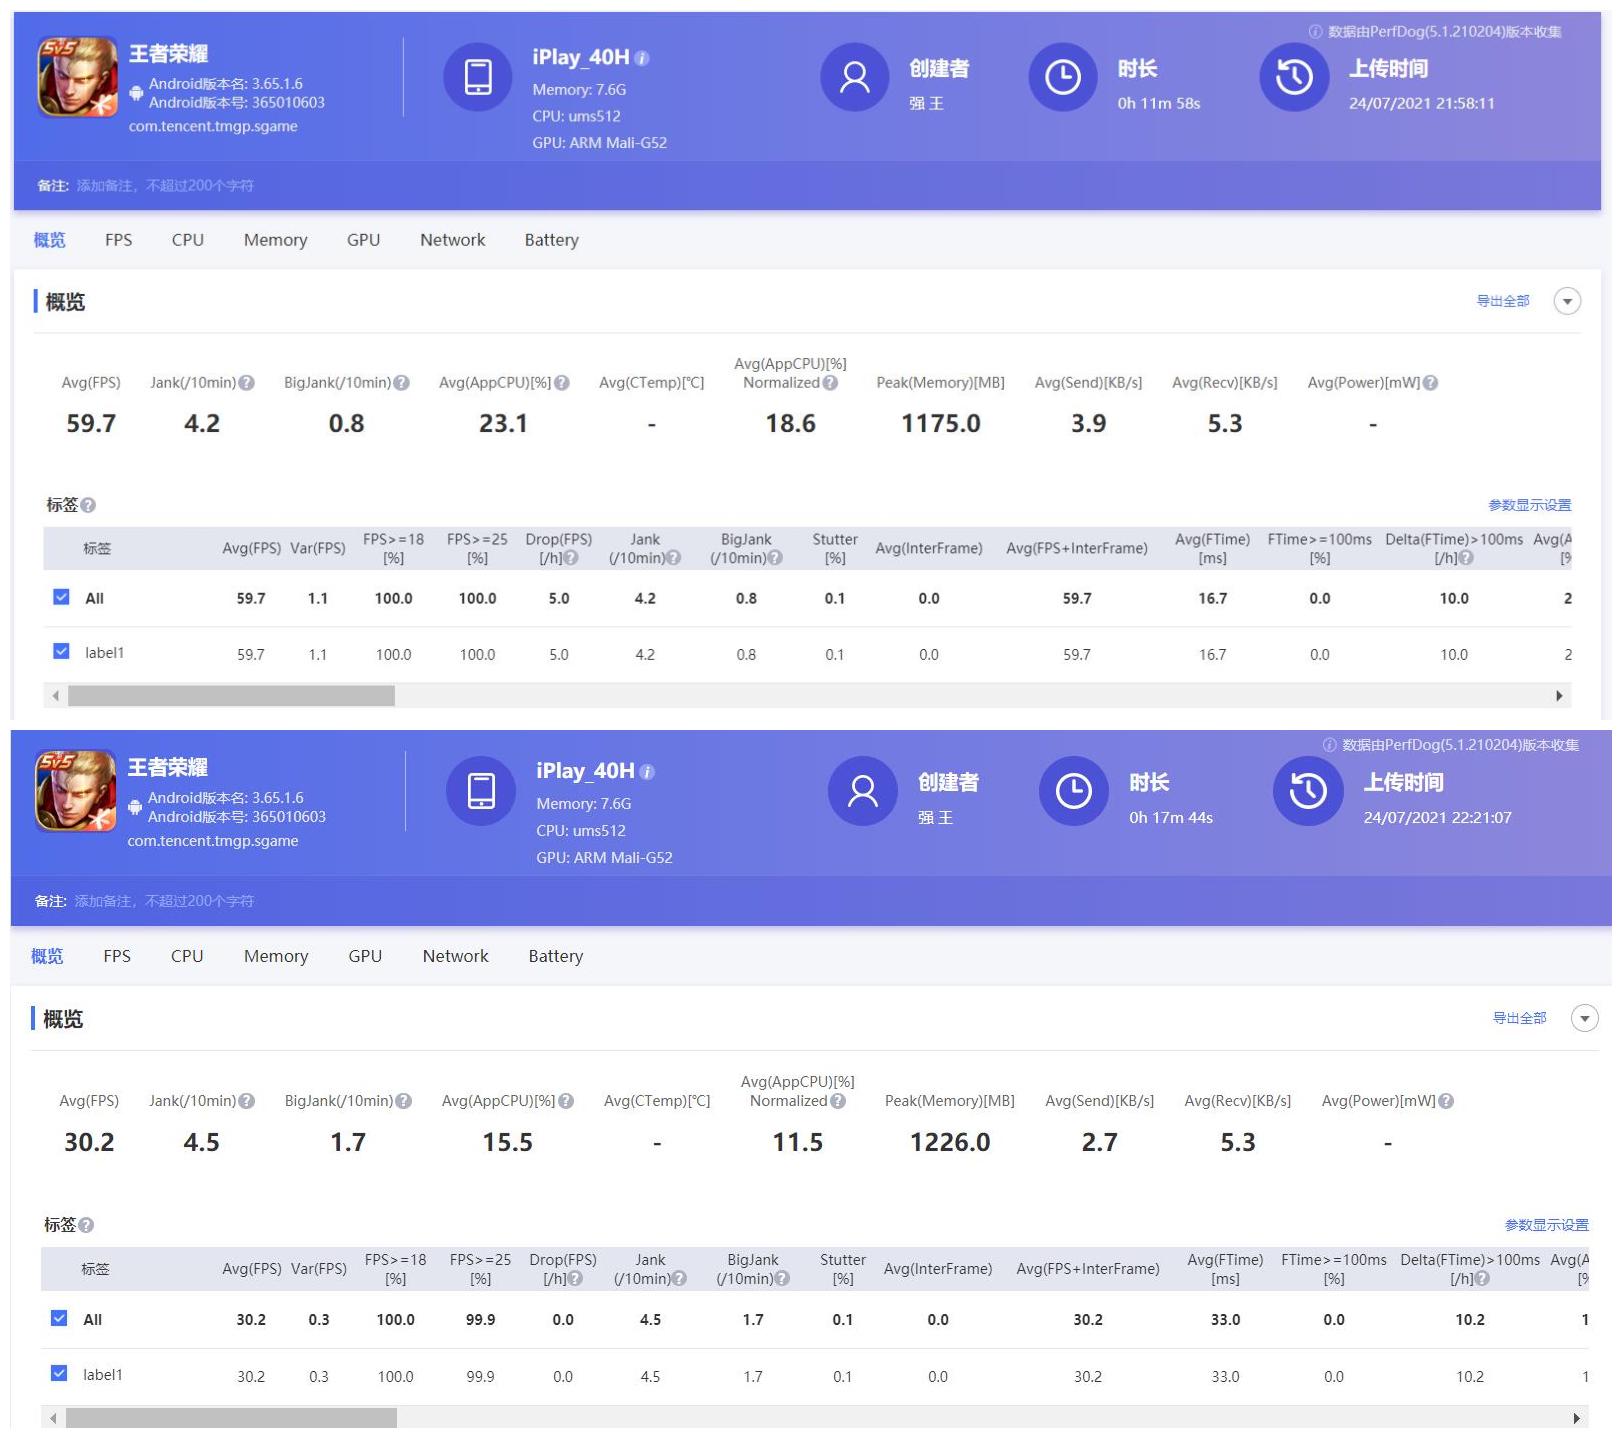Click the right scroll arrow under the 59.7 FPS table
The image size is (1622, 1438).
click(1559, 695)
